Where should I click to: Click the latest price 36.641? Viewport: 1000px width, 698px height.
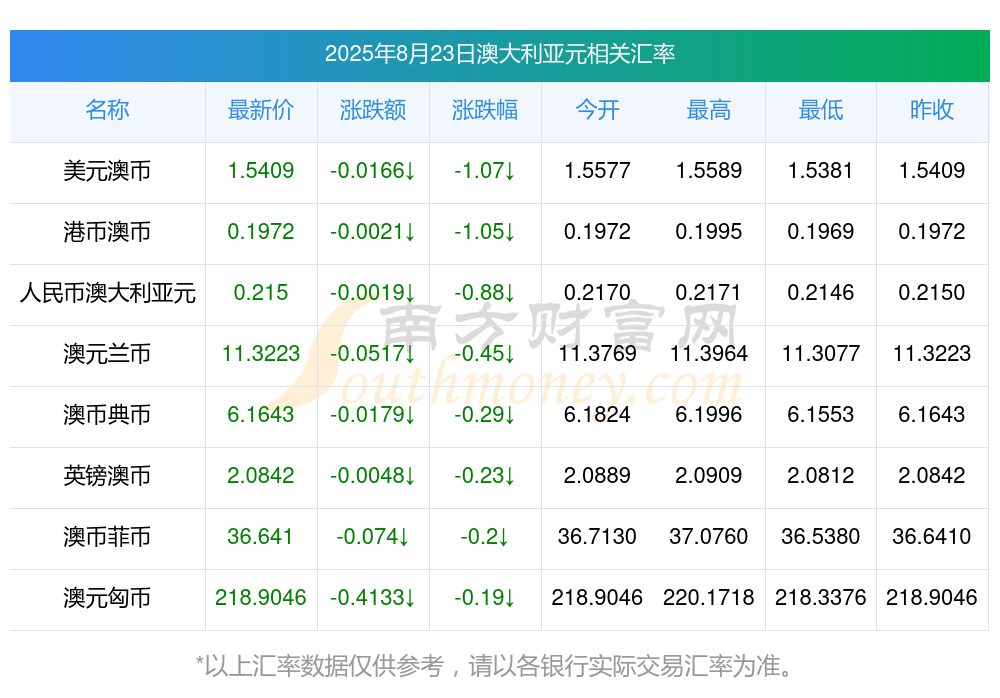[x=260, y=537]
